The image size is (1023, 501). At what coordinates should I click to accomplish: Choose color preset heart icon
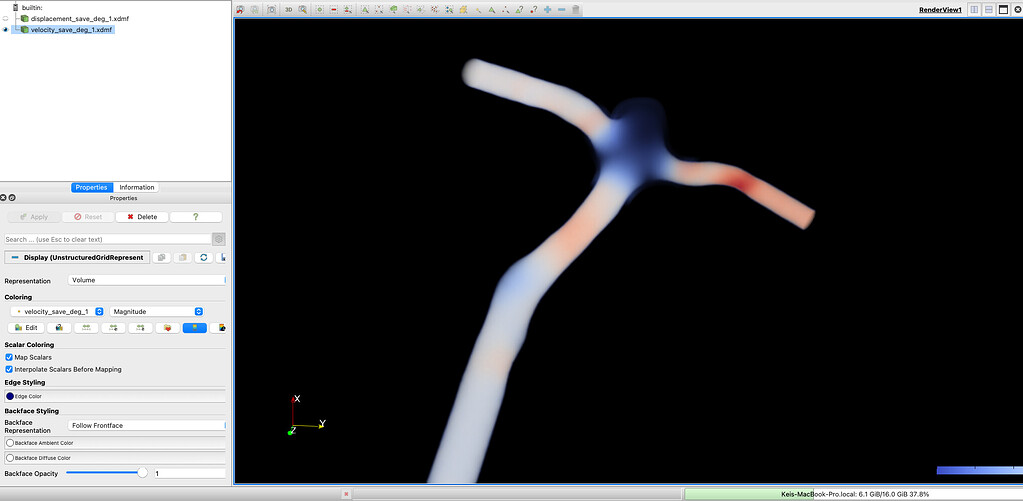click(x=168, y=327)
